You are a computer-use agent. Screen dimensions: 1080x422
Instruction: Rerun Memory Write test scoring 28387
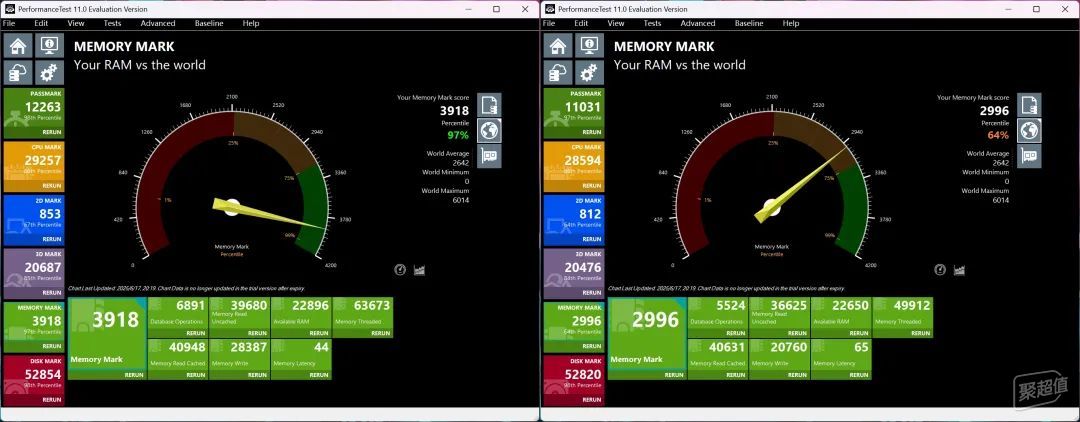coord(257,375)
